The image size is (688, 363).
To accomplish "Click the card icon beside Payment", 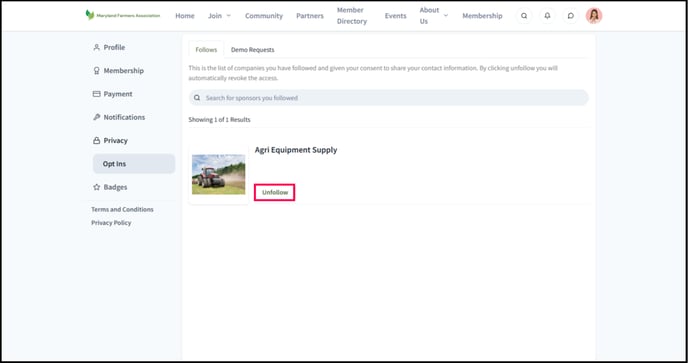I will point(97,94).
